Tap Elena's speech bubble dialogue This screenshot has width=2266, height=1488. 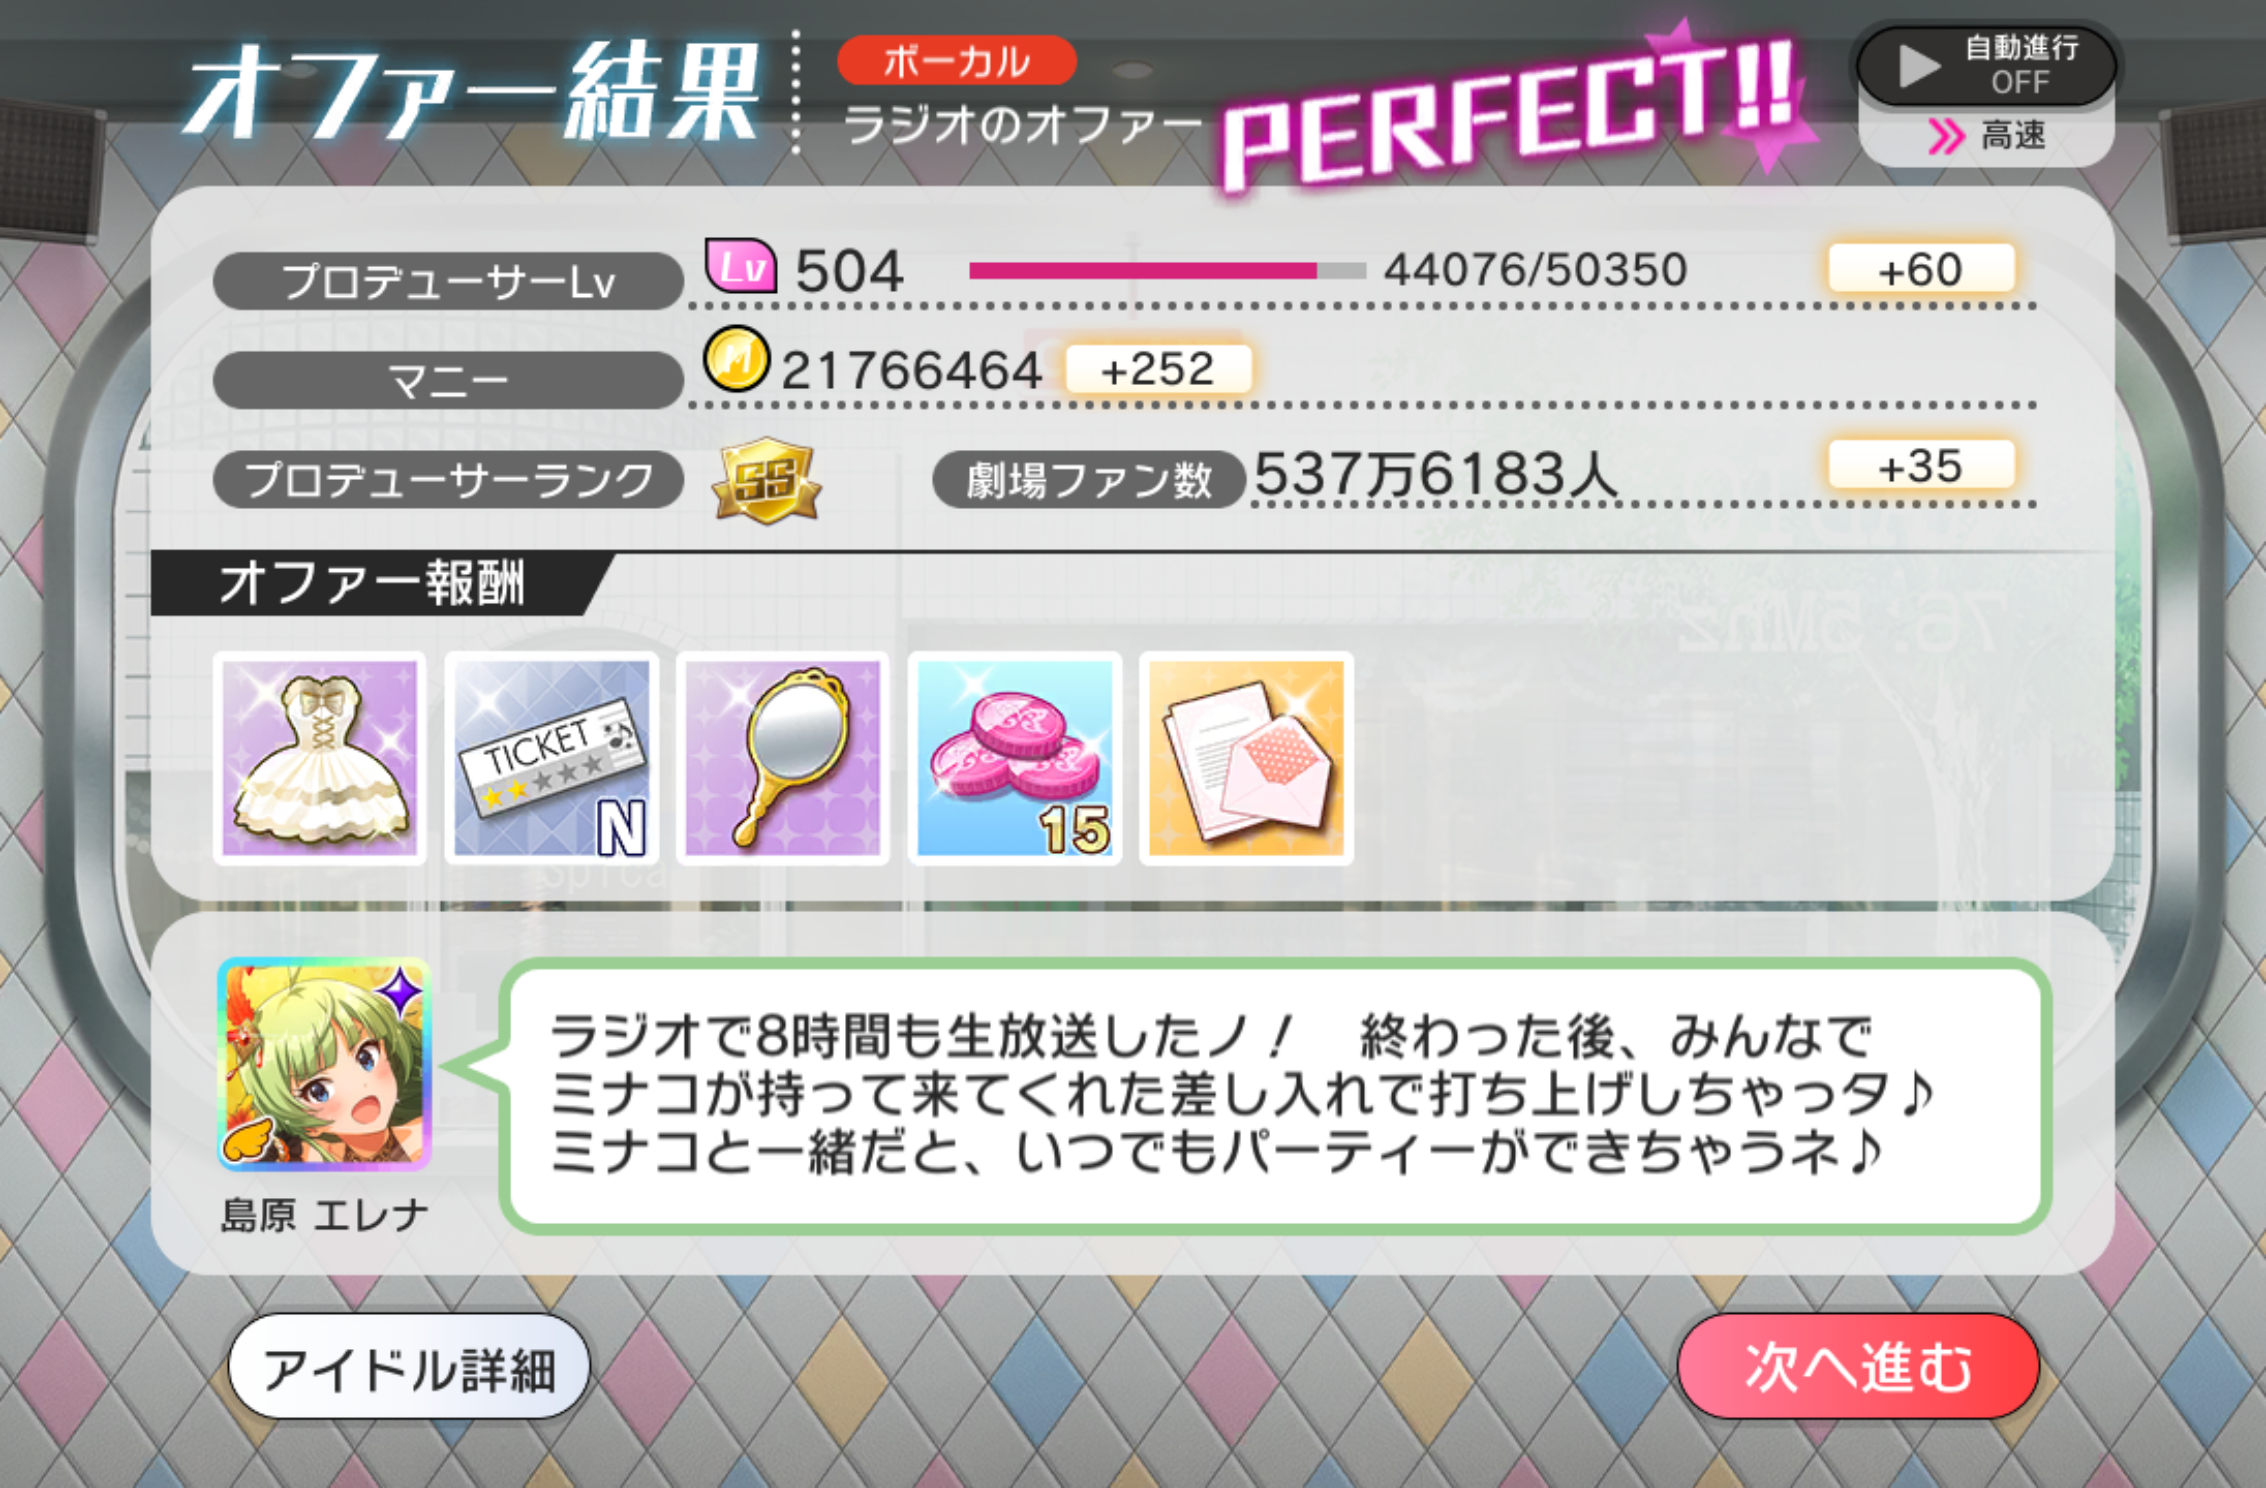click(1275, 1096)
